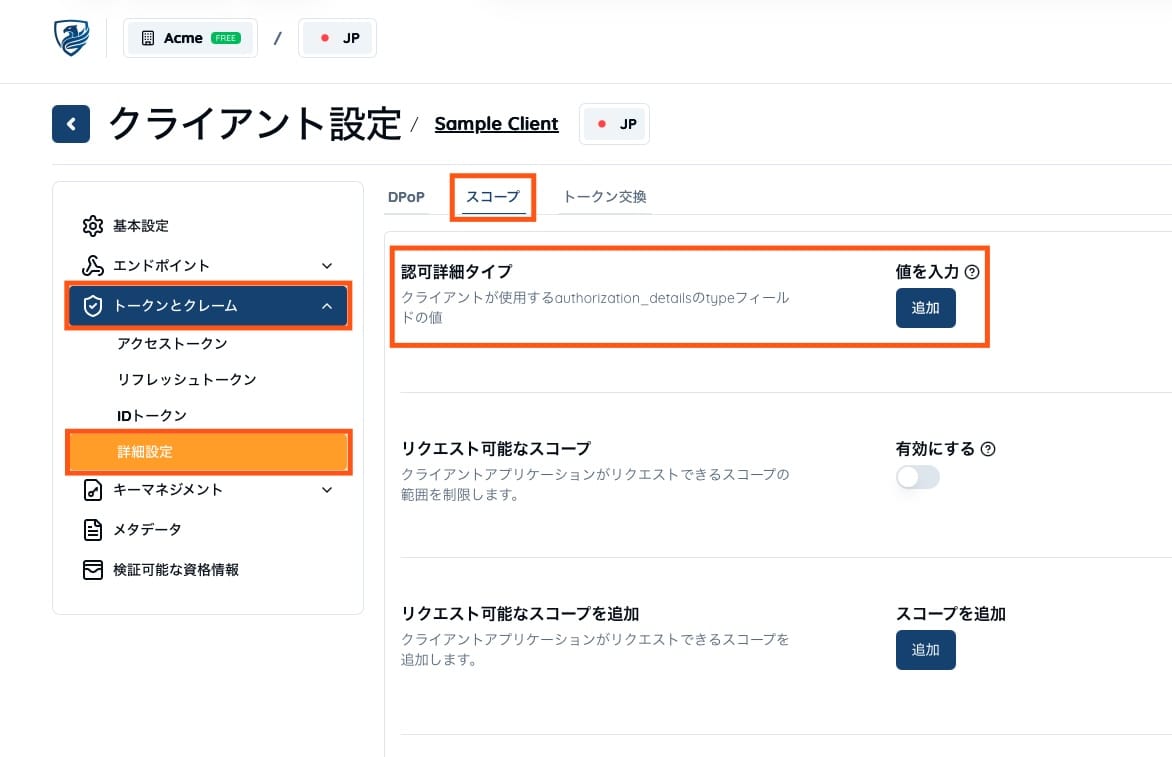This screenshot has width=1172, height=757.
Task: Select the スコープ tab
Action: [x=493, y=197]
